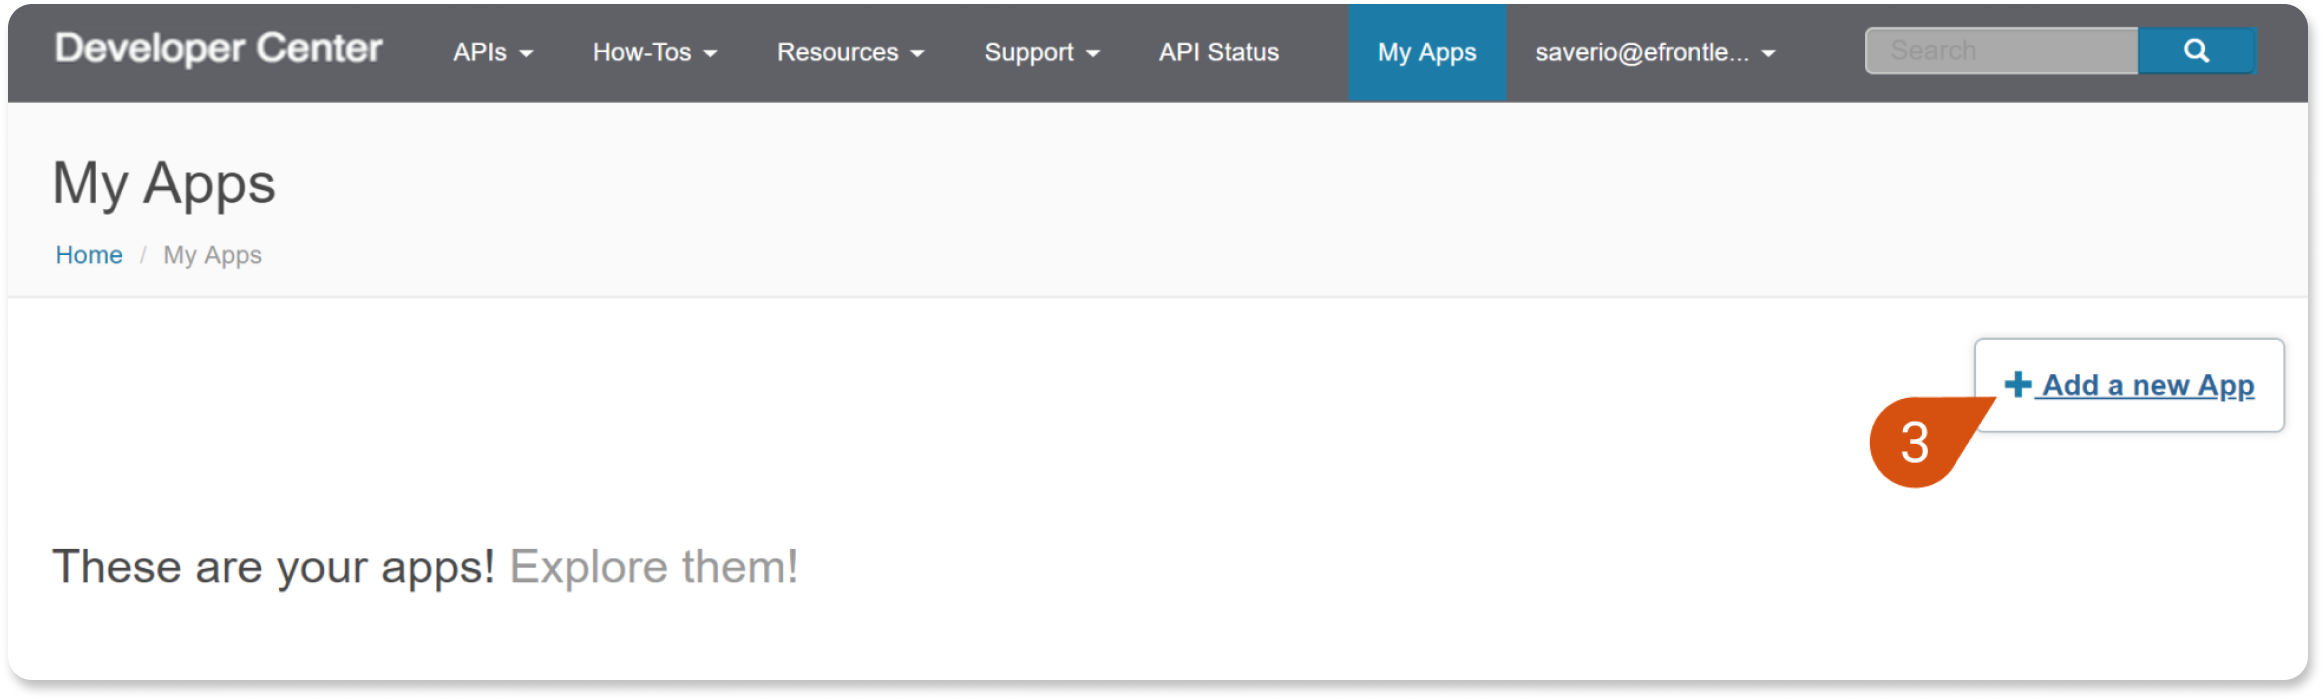
Task: Open the saverio@efrontle... account dropdown
Action: pyautogui.click(x=1655, y=52)
